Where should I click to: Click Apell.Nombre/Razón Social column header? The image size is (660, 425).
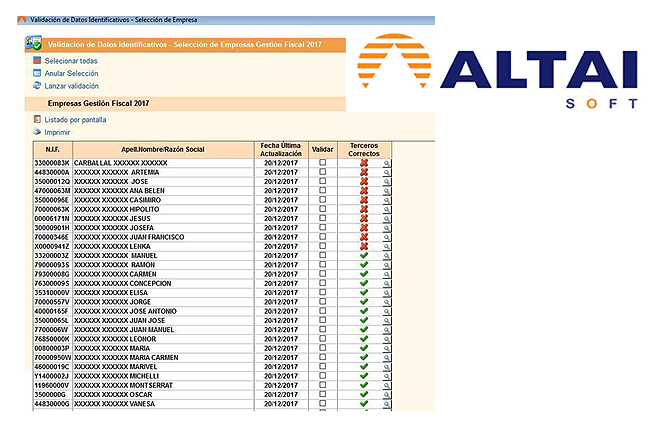tap(163, 150)
